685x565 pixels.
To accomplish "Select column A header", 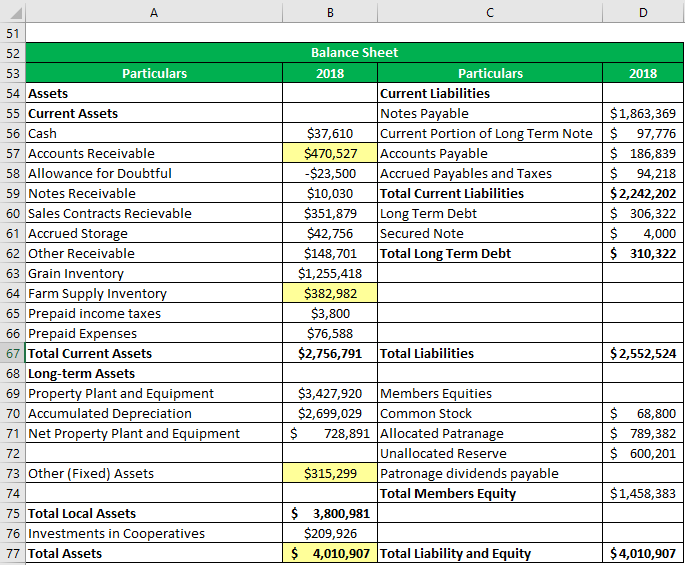I will 153,13.
